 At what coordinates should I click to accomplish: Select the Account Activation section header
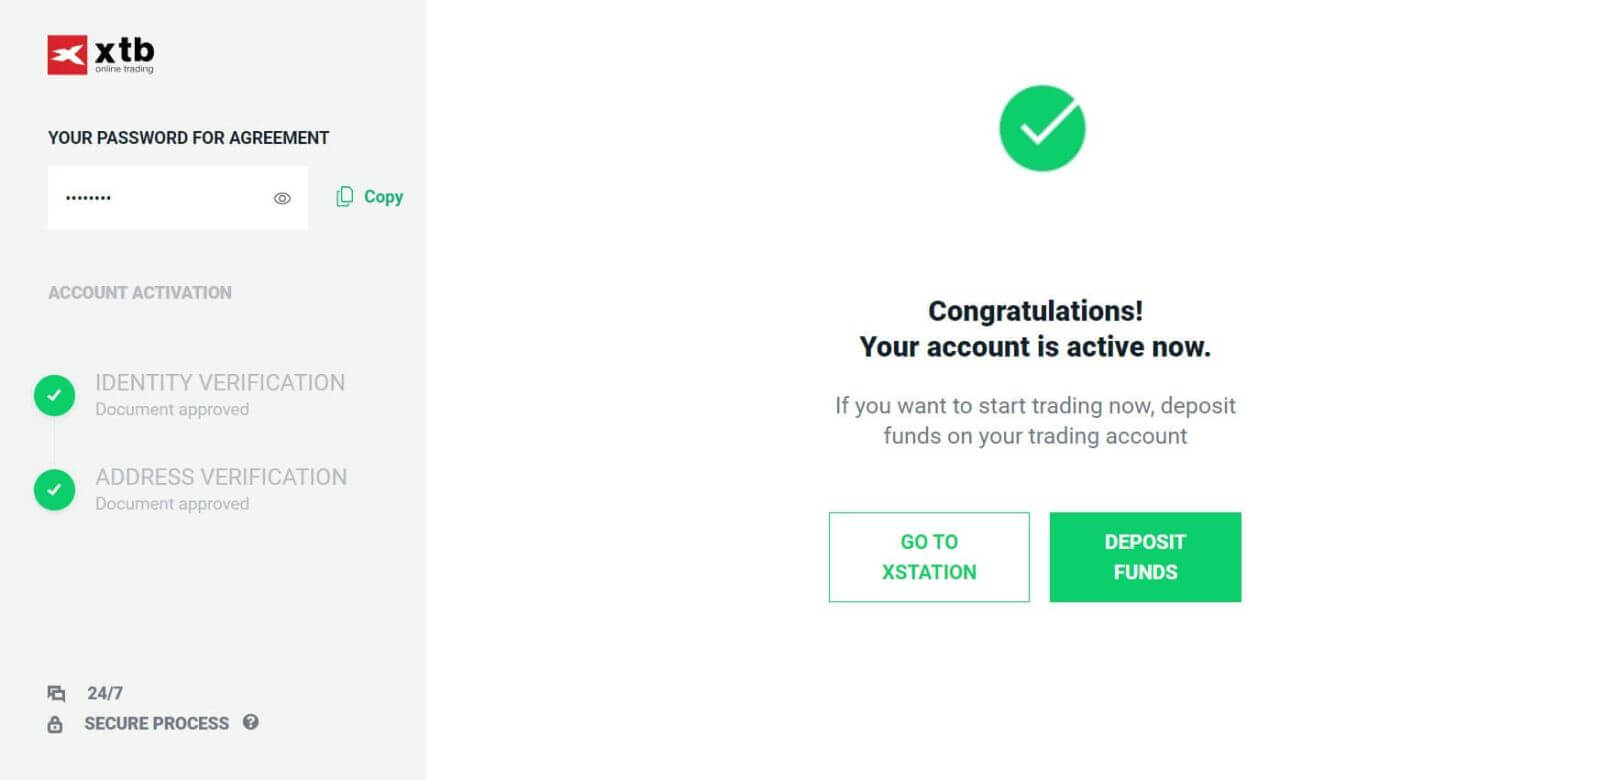[139, 292]
